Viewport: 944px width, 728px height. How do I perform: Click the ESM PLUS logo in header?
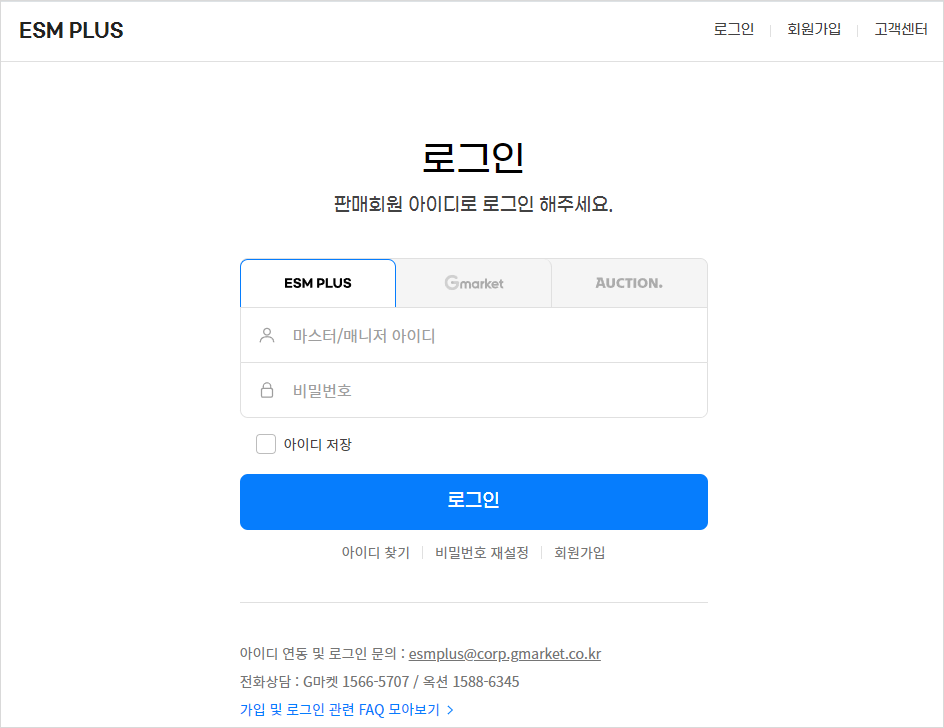(x=71, y=30)
